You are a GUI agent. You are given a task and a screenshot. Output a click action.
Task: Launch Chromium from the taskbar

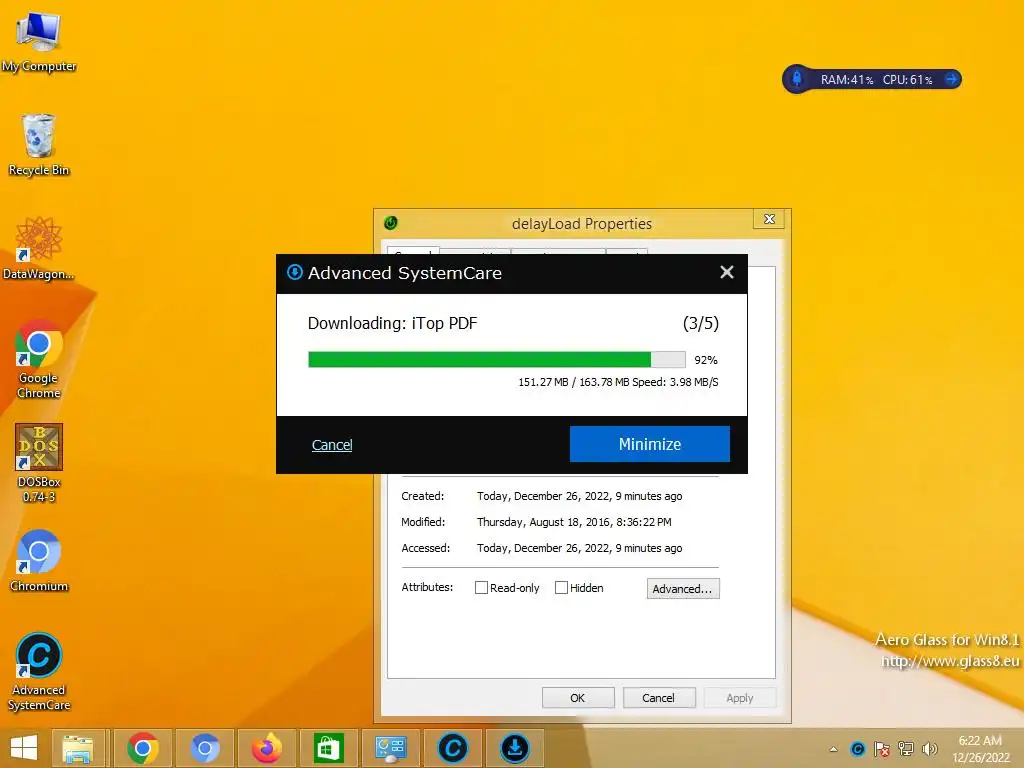tap(204, 748)
